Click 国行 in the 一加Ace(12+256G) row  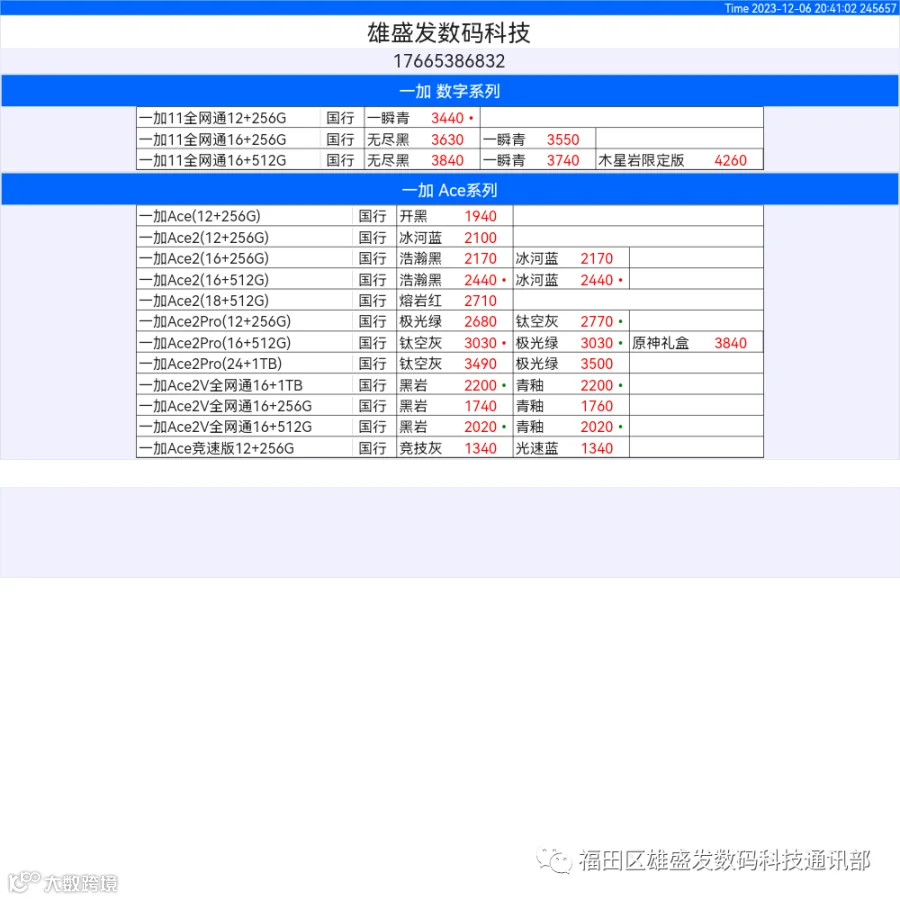point(373,216)
